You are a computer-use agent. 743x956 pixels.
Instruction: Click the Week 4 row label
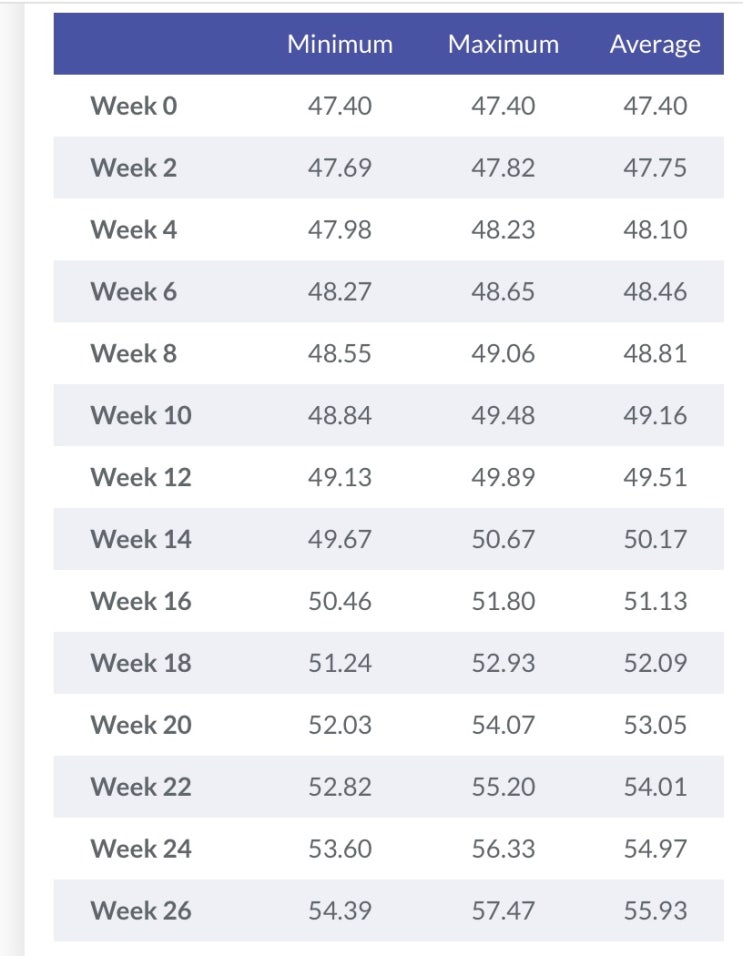click(x=134, y=230)
